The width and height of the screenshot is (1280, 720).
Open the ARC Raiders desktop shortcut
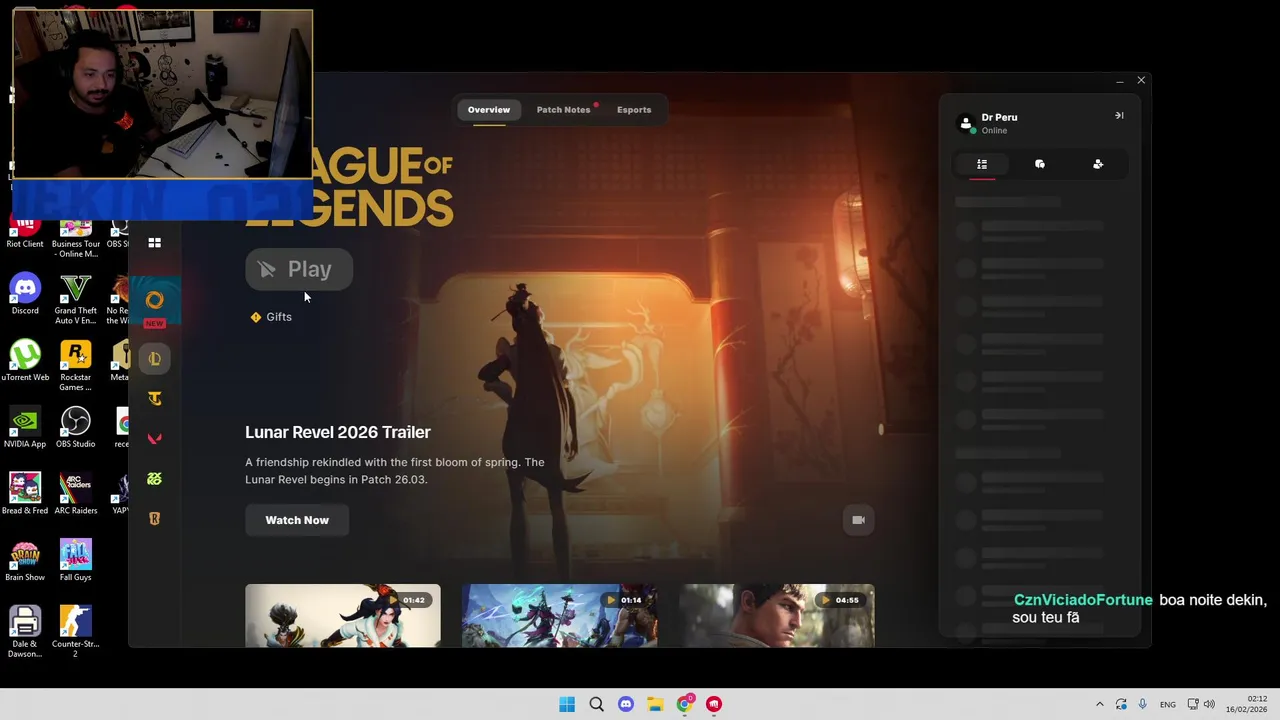(x=75, y=495)
